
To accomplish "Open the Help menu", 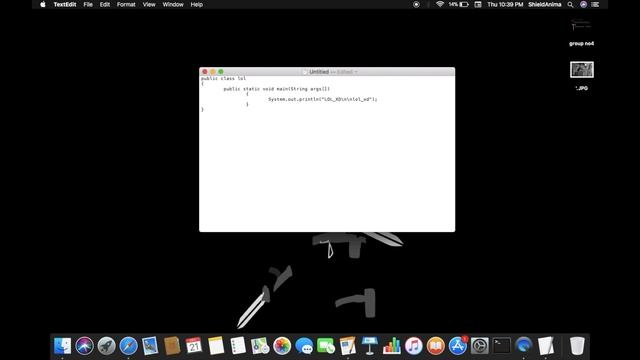I will pos(197,4).
